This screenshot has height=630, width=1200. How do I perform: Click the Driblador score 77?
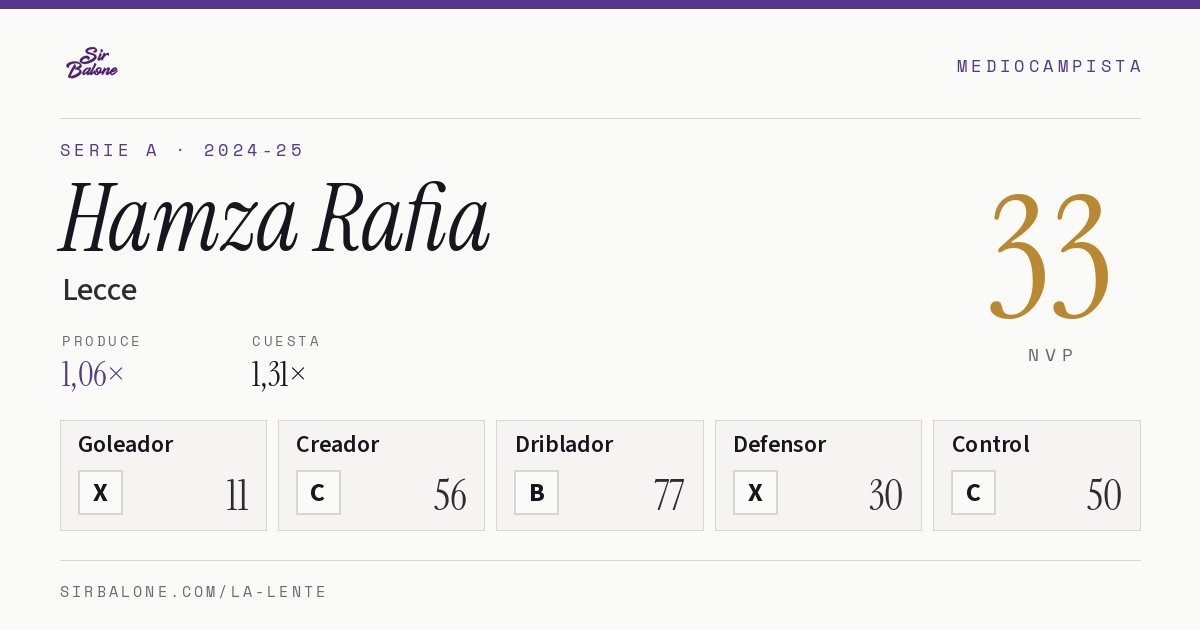(669, 495)
